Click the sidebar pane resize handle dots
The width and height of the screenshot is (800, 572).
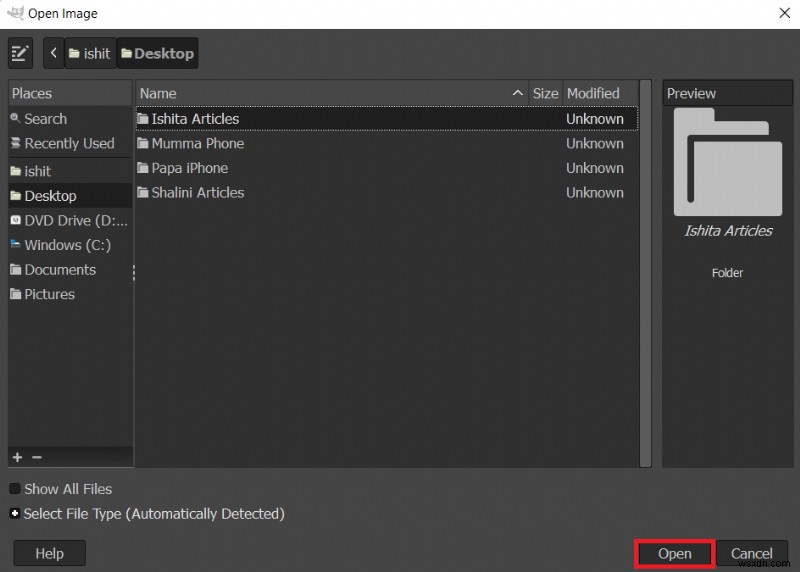tap(134, 272)
